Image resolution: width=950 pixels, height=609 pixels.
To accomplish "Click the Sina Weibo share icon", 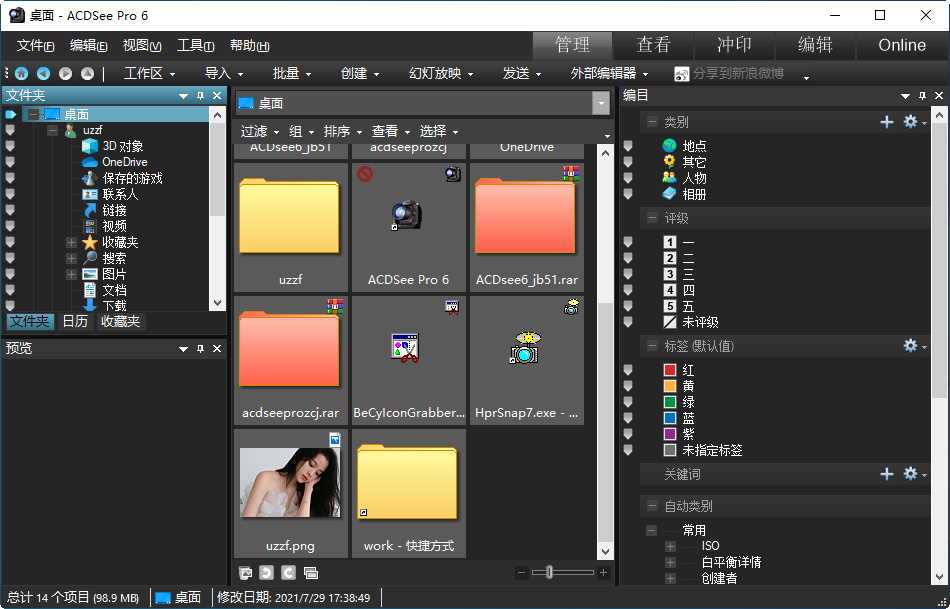I will pos(681,74).
